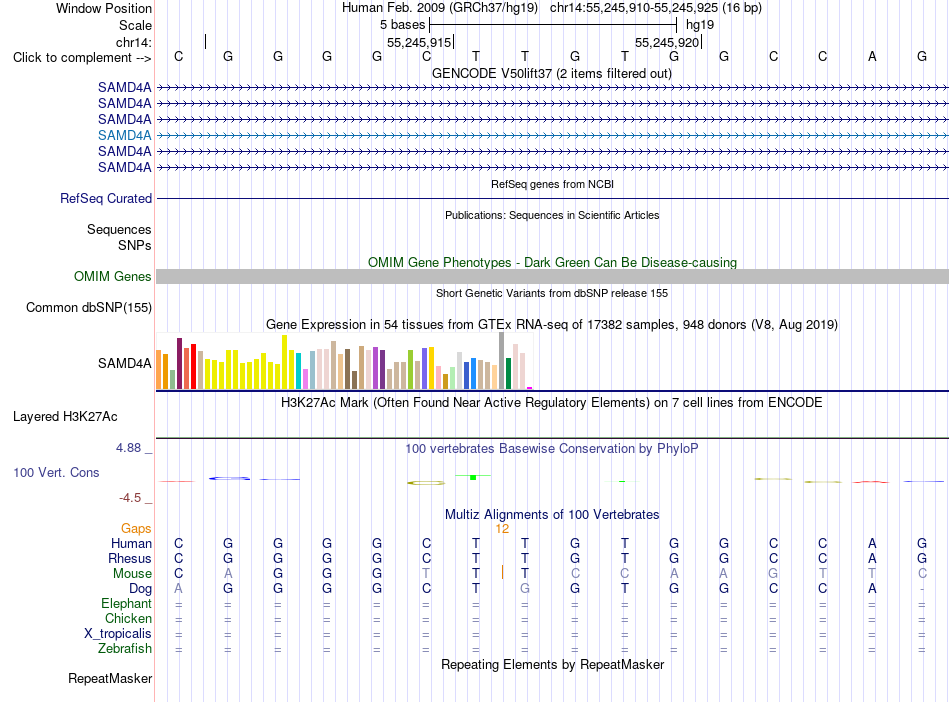
Task: Select the light-blue SAMD4A transcript label
Action: coord(124,135)
